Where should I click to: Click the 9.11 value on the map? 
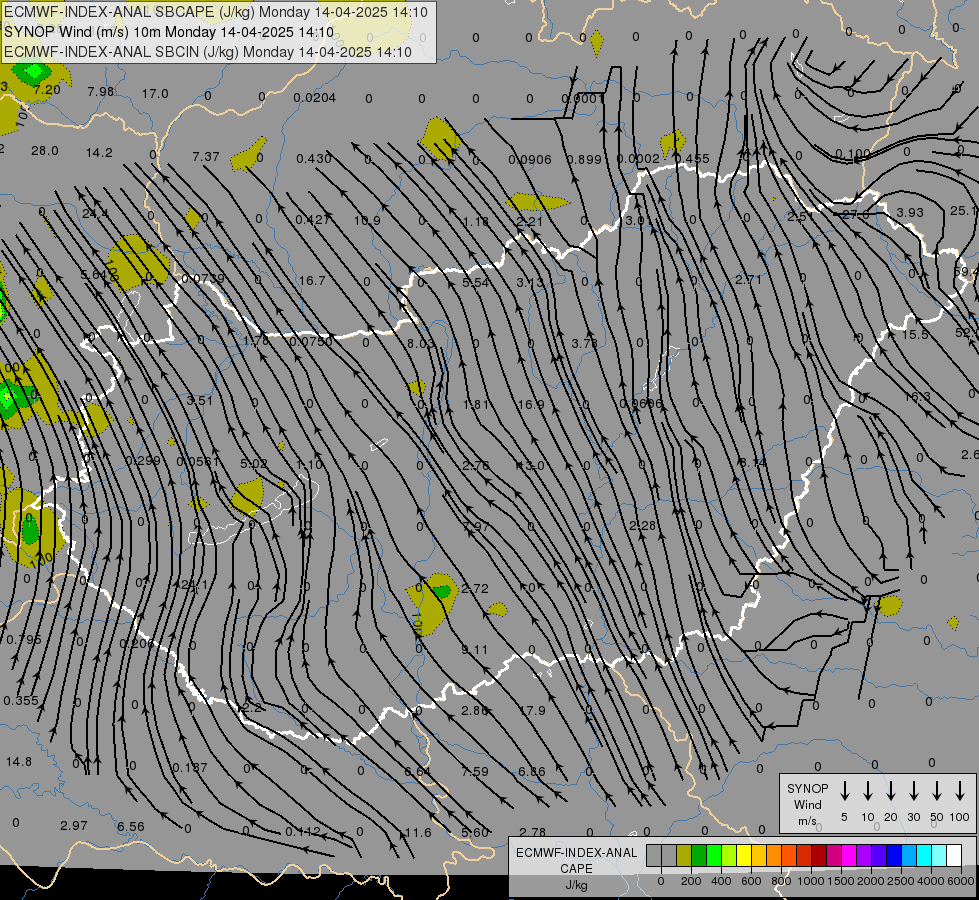pyautogui.click(x=475, y=650)
